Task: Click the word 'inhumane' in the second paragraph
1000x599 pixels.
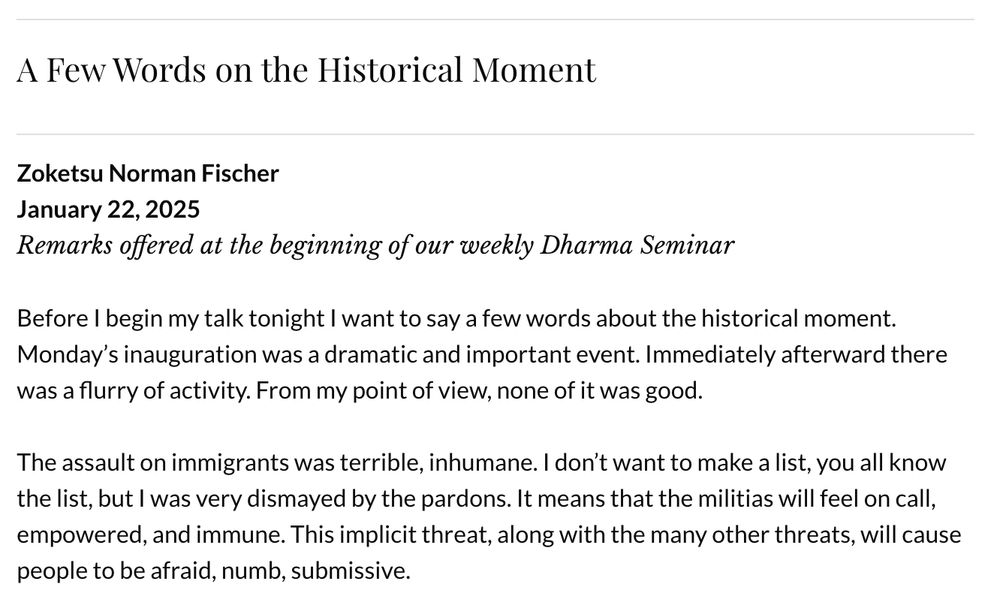Action: pos(482,462)
